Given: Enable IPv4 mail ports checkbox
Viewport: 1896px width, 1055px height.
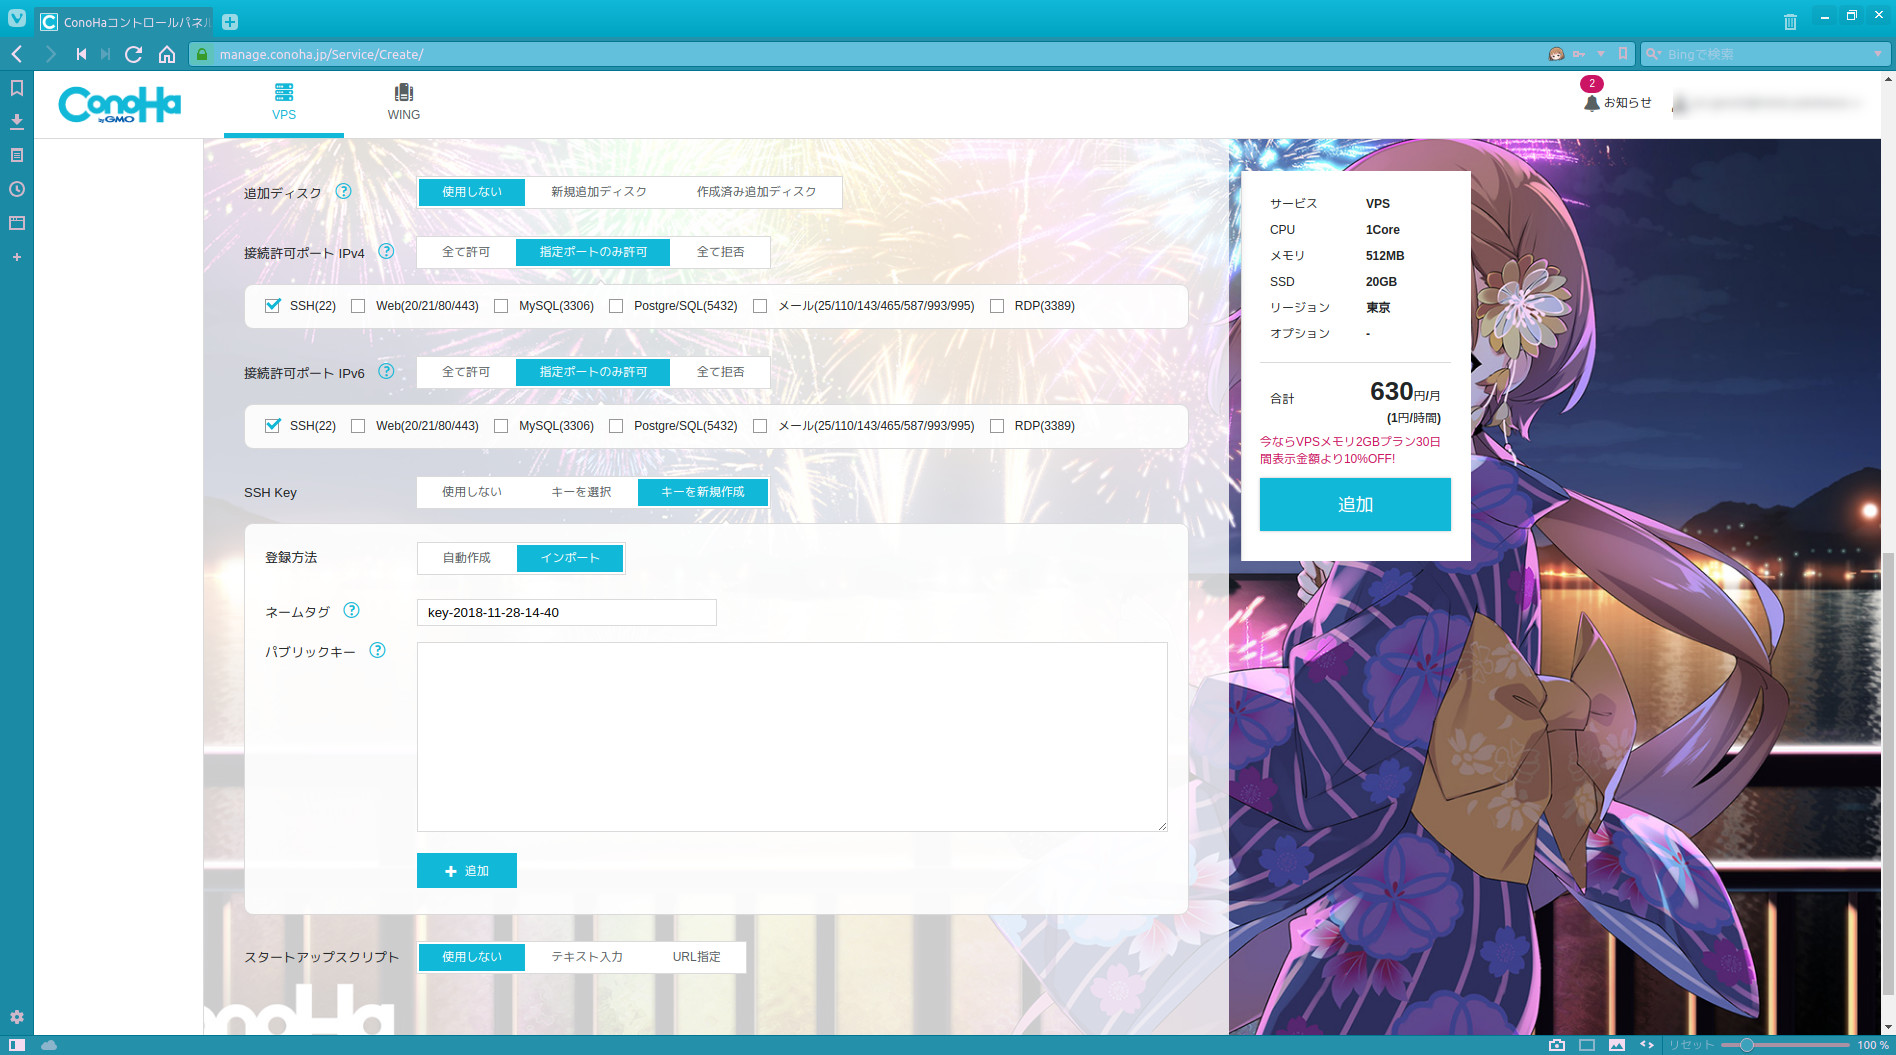Looking at the screenshot, I should [x=760, y=306].
